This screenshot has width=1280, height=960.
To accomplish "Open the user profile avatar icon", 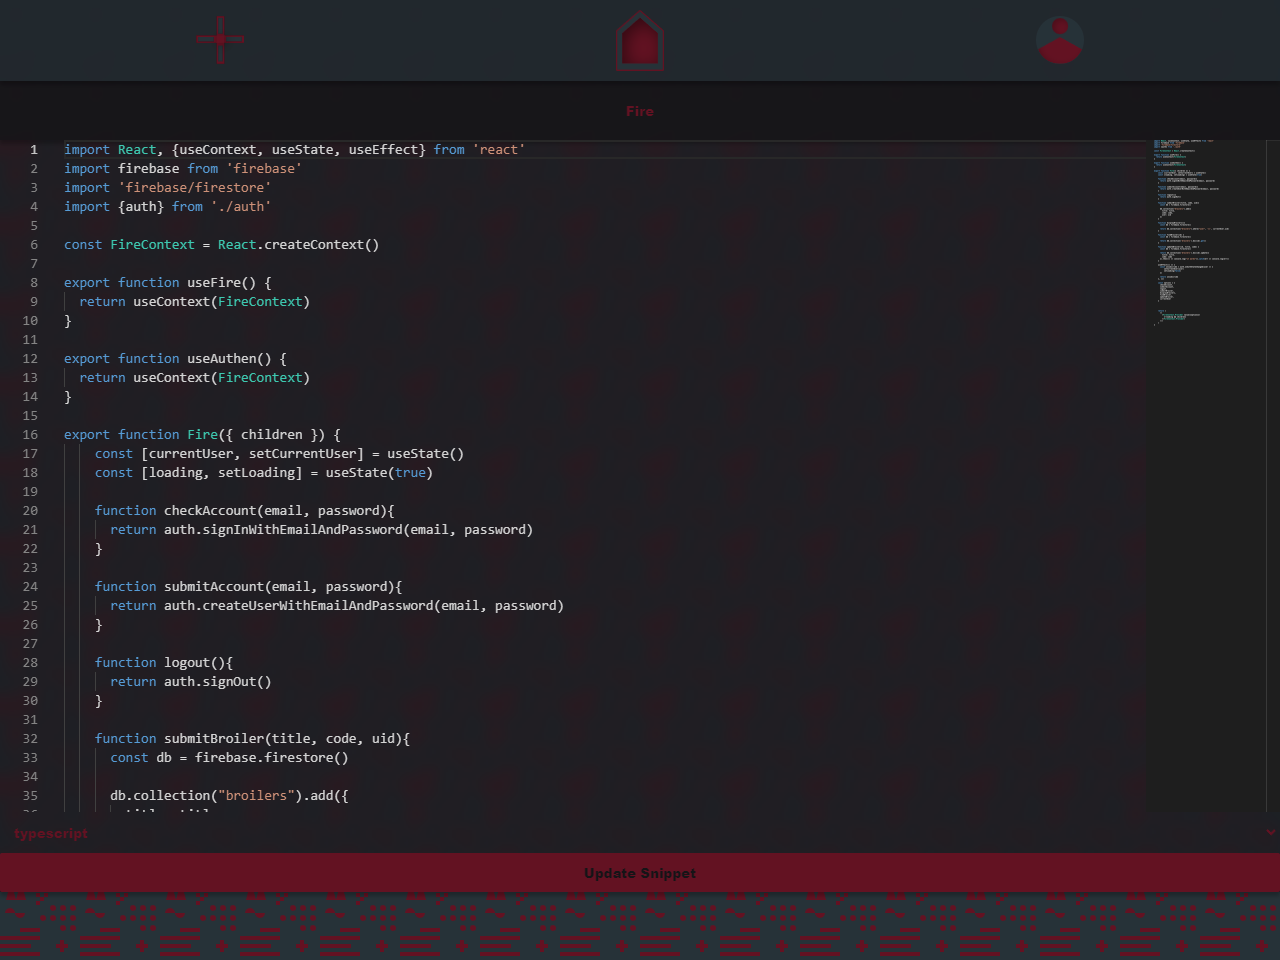I will click(1060, 40).
